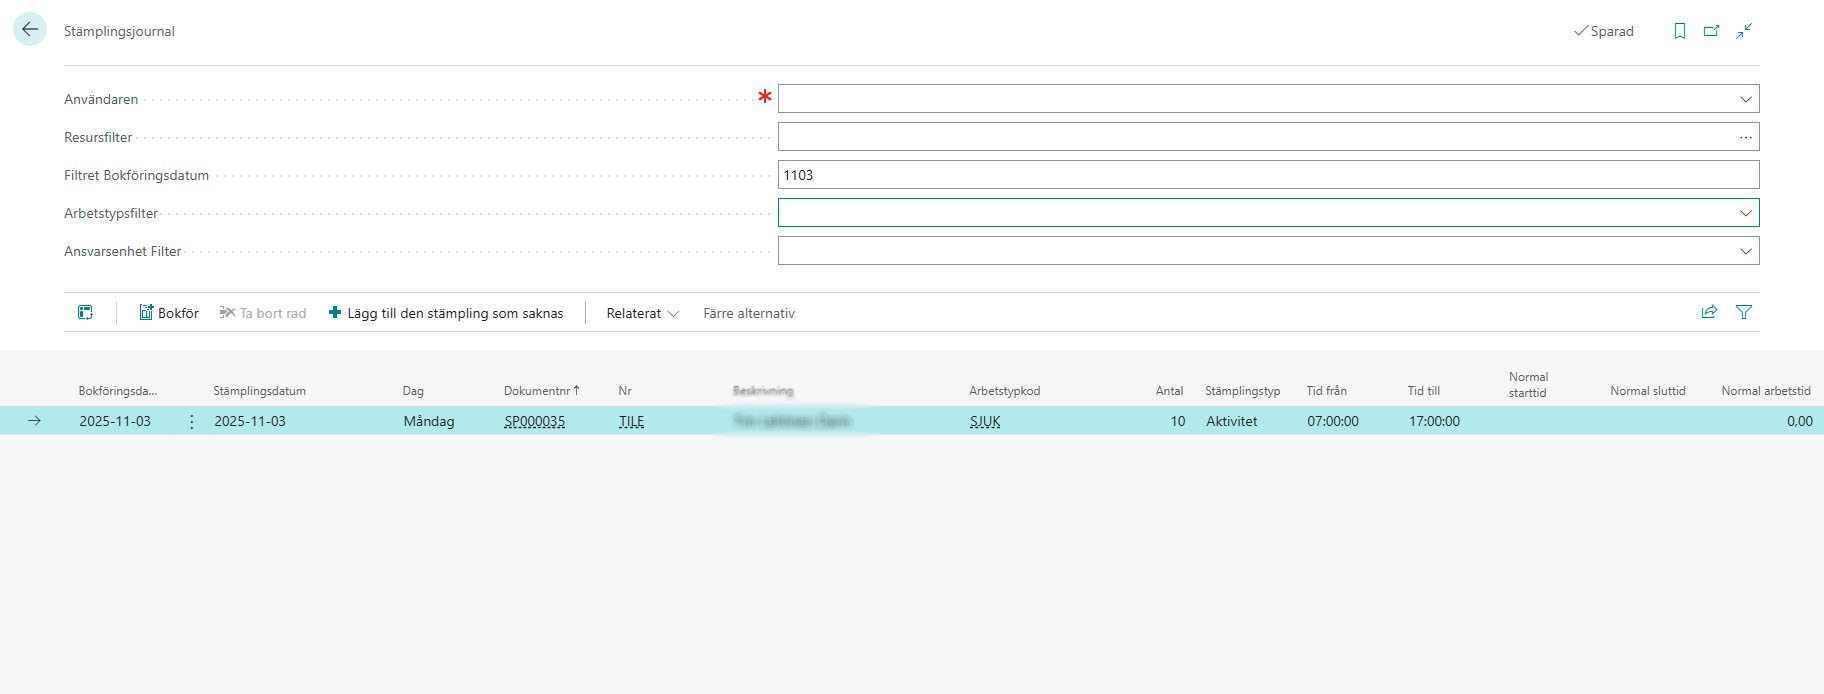This screenshot has height=694, width=1824.
Task: Click the Filtret Bokföringsdatum input field
Action: [x=1267, y=175]
